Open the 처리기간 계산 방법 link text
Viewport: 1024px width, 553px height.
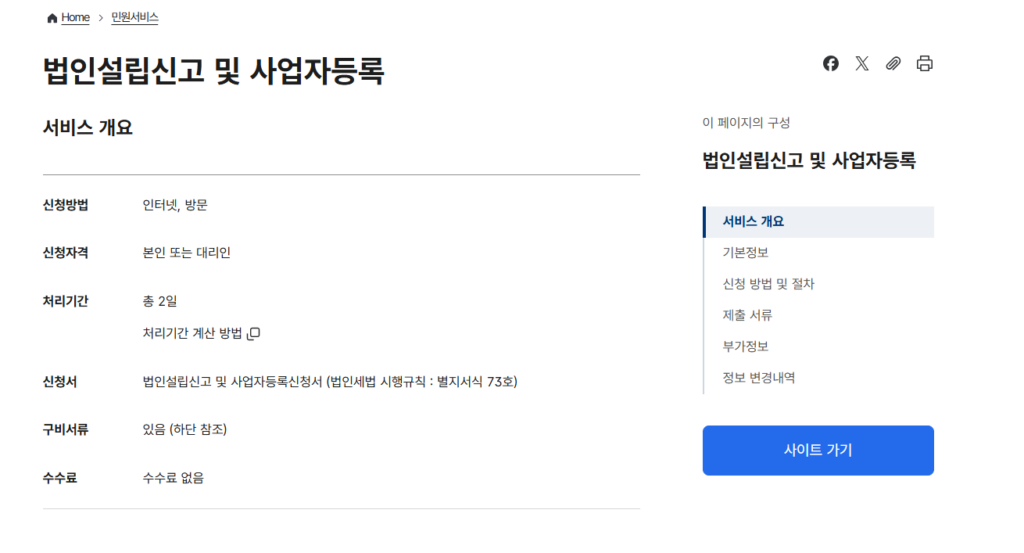coord(193,333)
